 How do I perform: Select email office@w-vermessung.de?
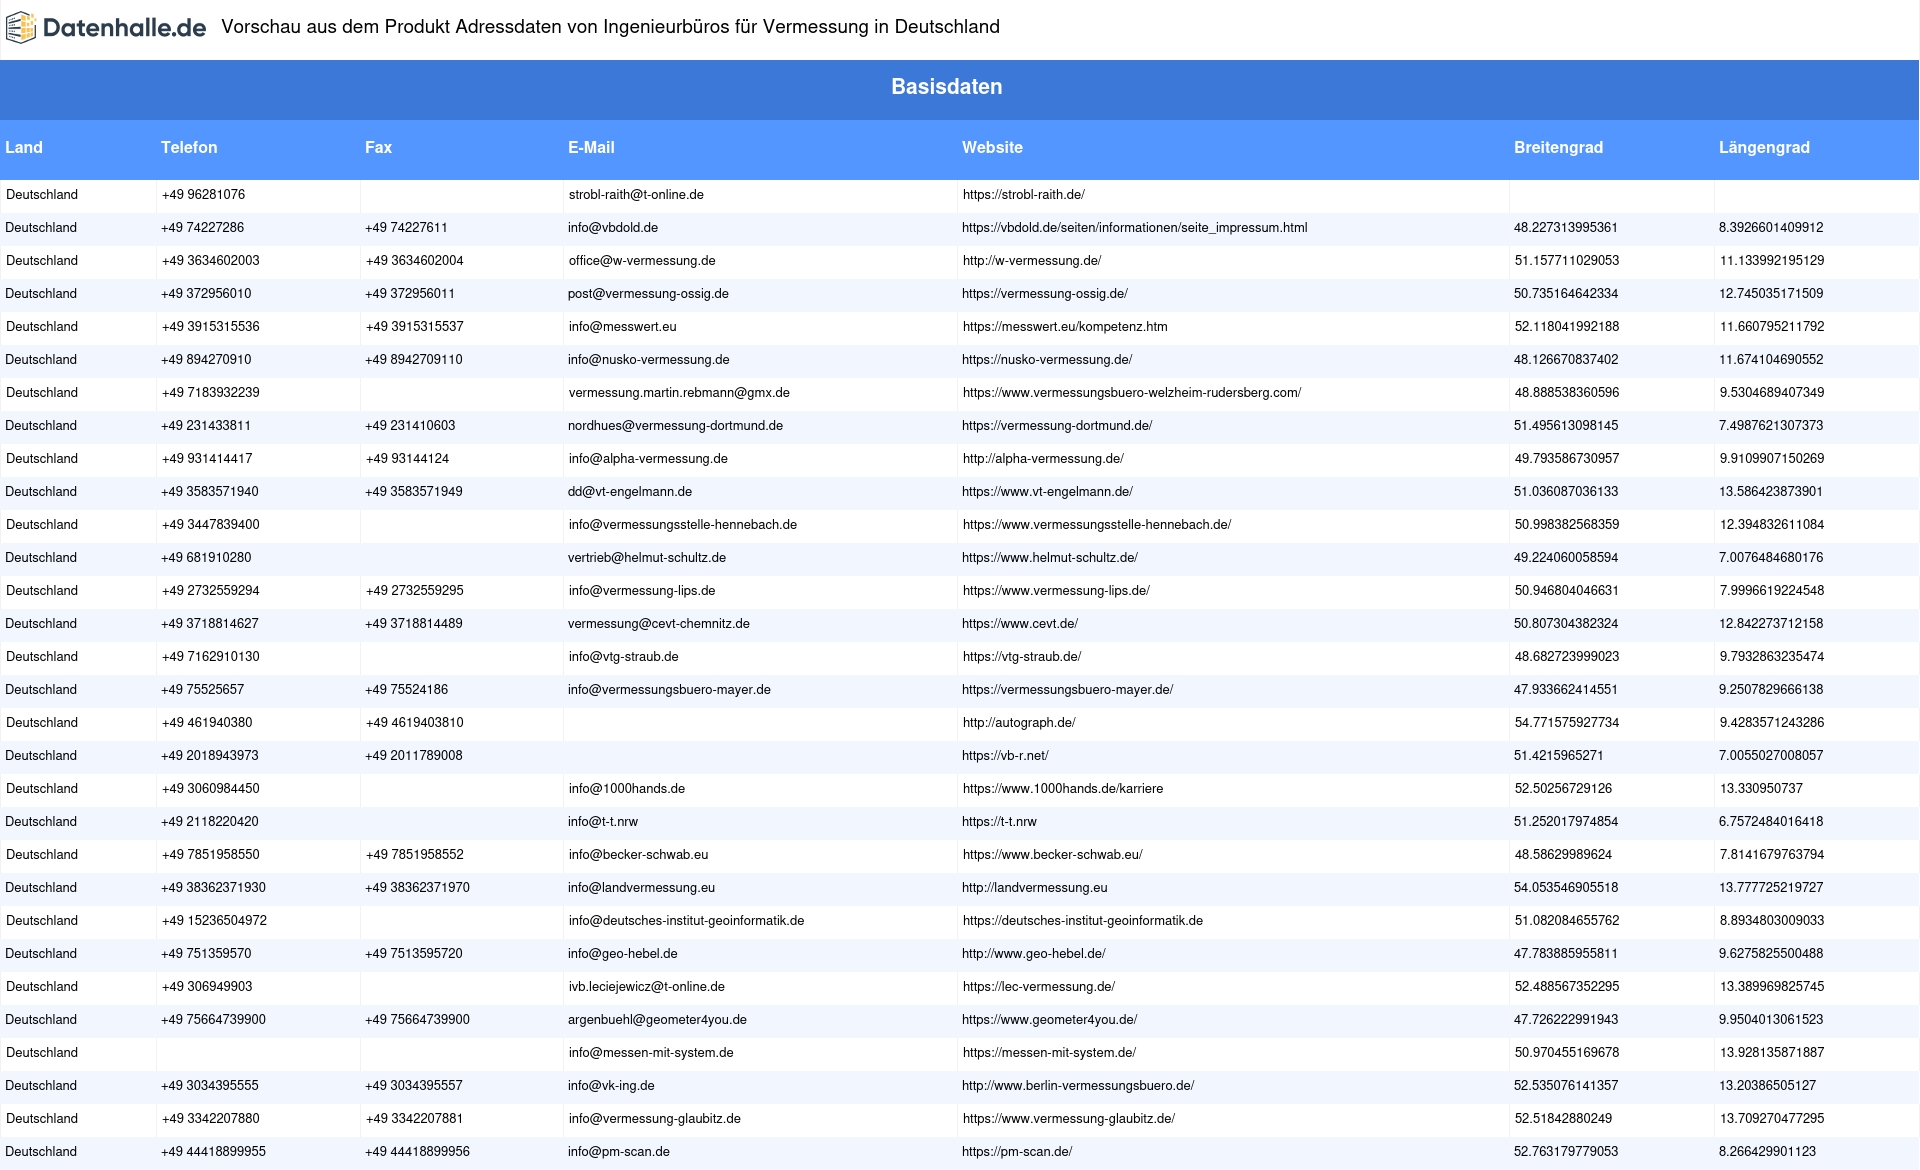642,261
